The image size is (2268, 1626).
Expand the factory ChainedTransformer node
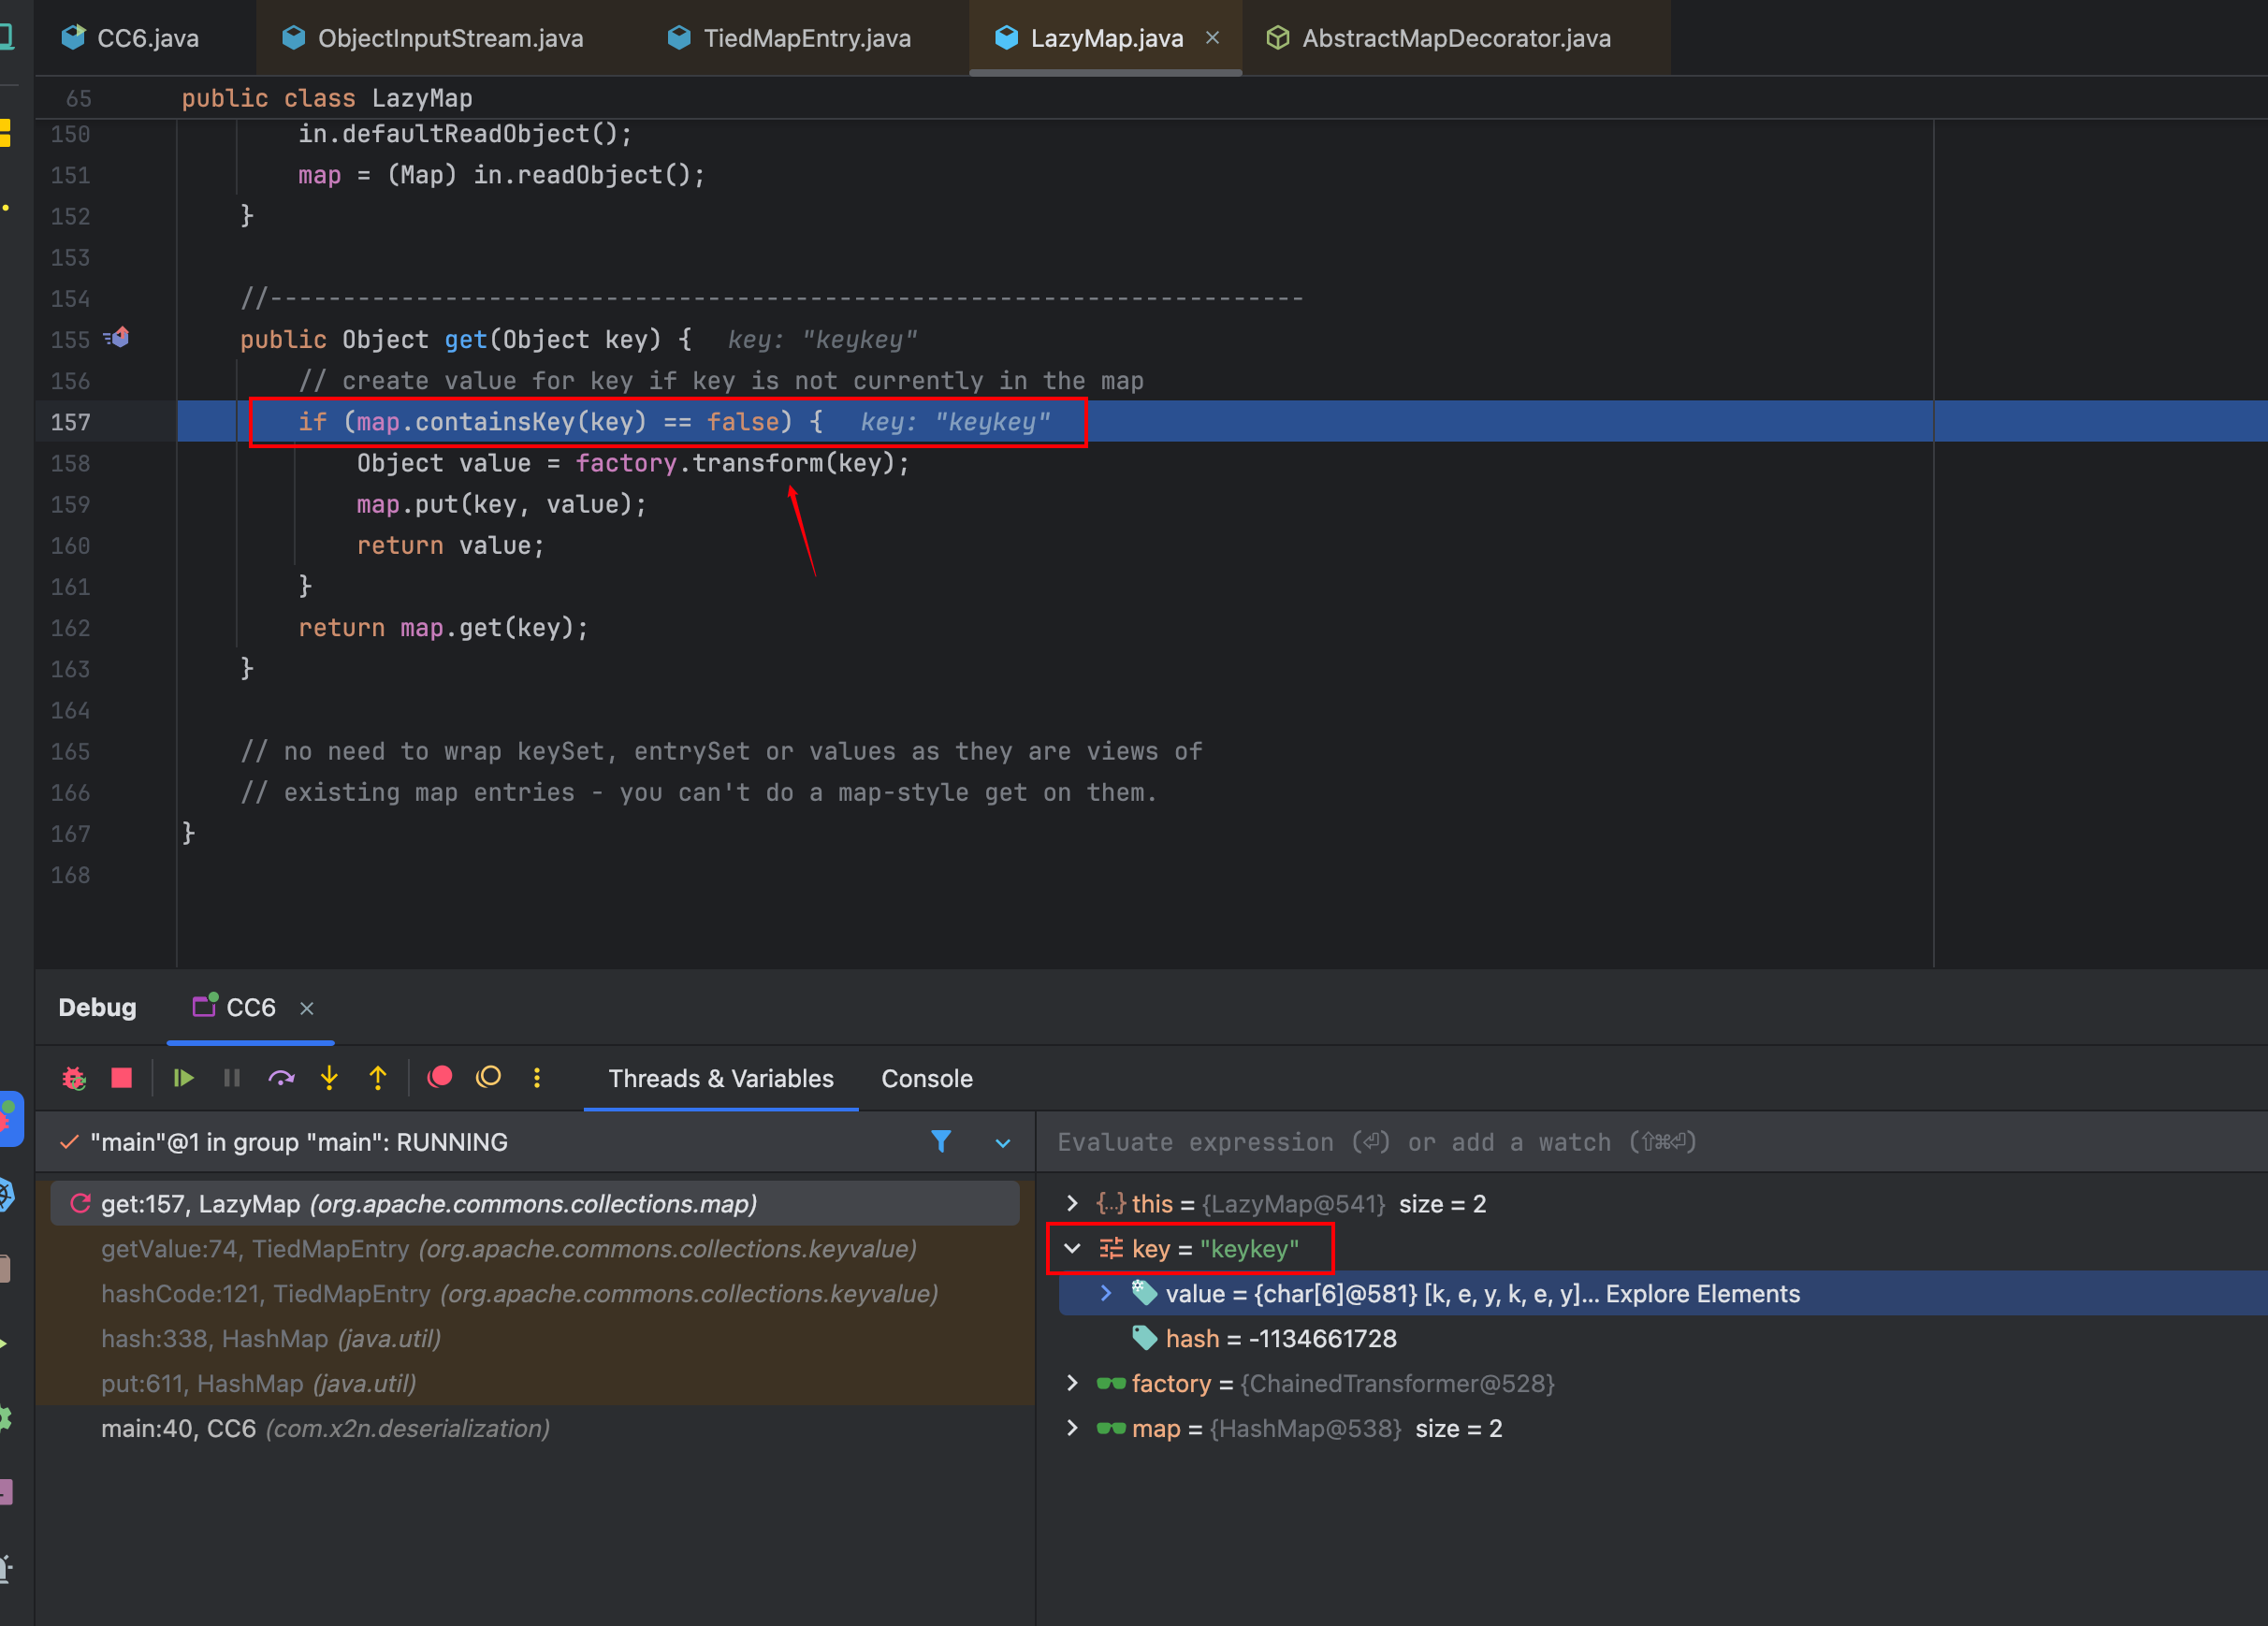tap(1073, 1383)
